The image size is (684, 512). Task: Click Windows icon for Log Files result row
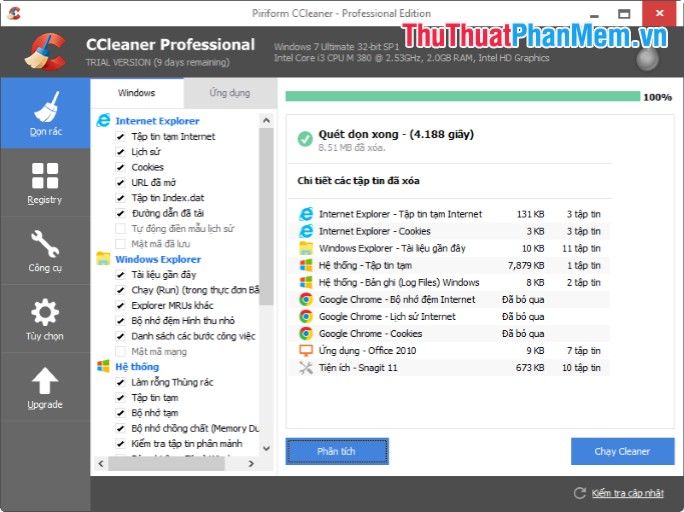click(x=306, y=282)
